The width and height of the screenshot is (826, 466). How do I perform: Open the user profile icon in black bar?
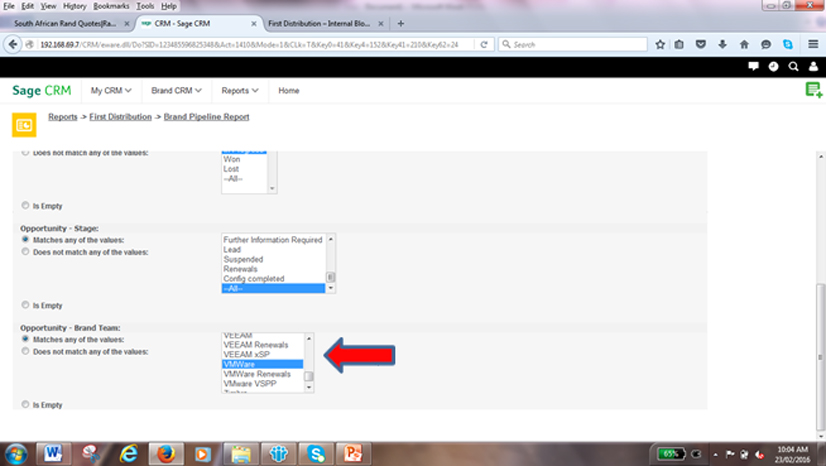coord(813,66)
